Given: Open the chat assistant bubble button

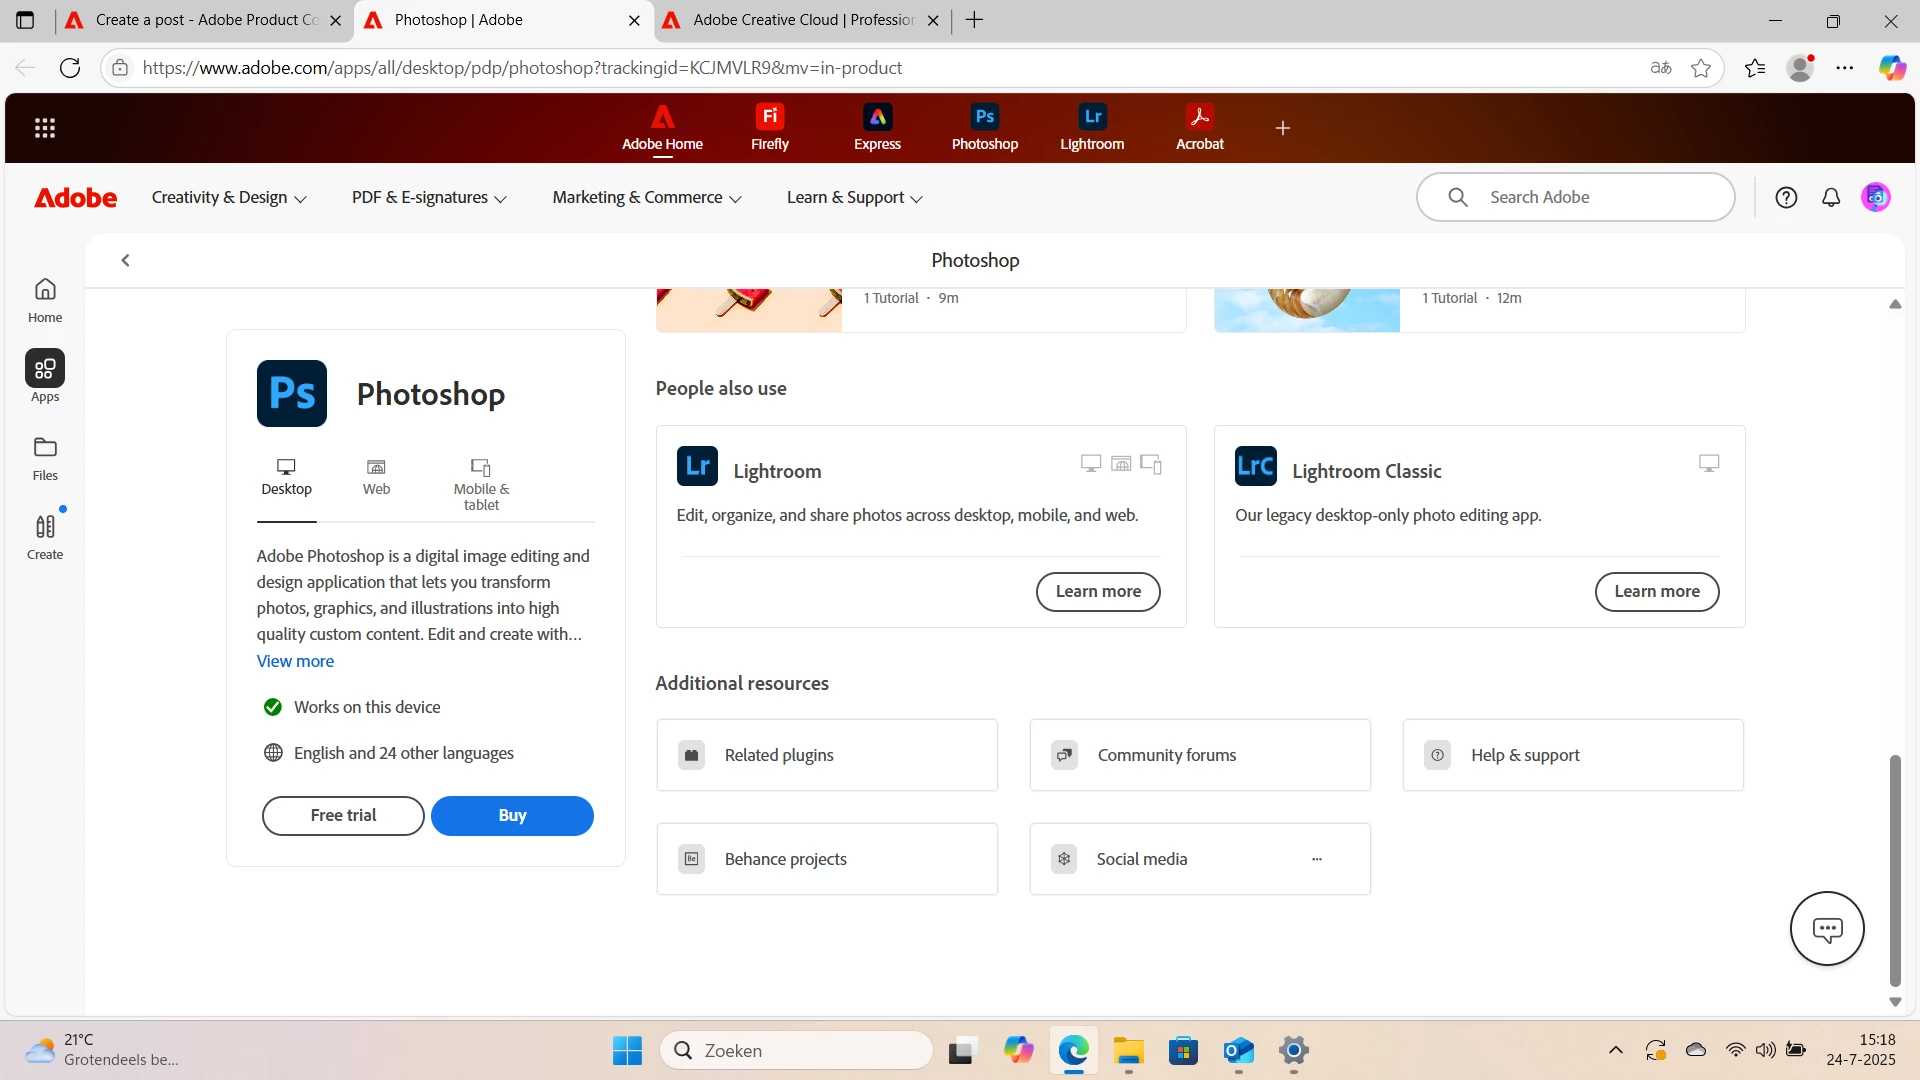Looking at the screenshot, I should (x=1826, y=929).
